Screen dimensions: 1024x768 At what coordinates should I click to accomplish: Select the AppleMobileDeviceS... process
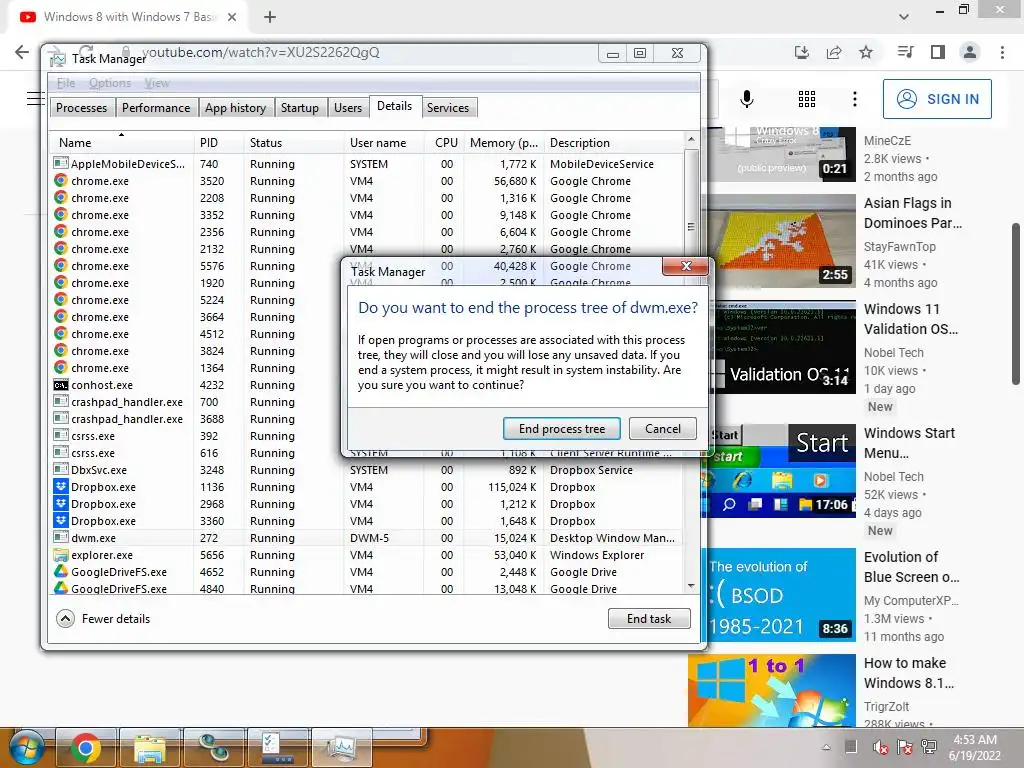click(366, 164)
